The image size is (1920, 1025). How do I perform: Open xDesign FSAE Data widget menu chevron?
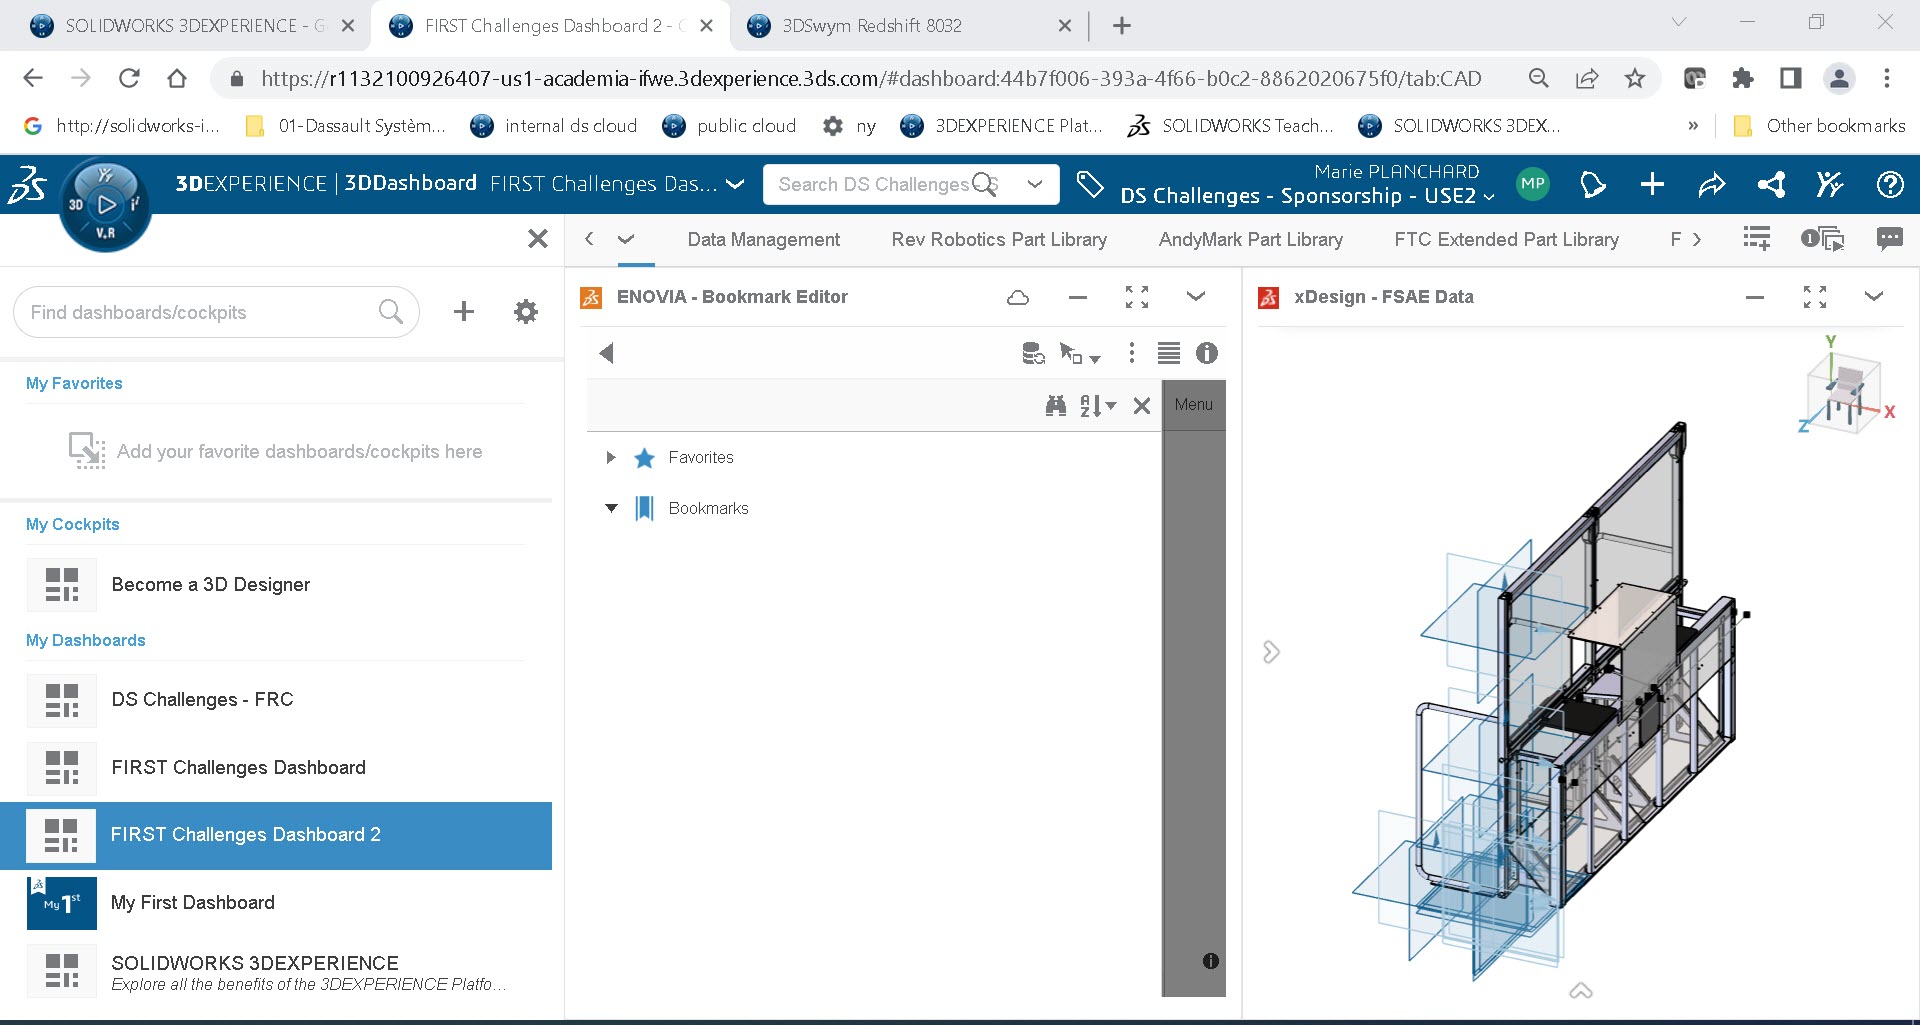click(x=1874, y=296)
